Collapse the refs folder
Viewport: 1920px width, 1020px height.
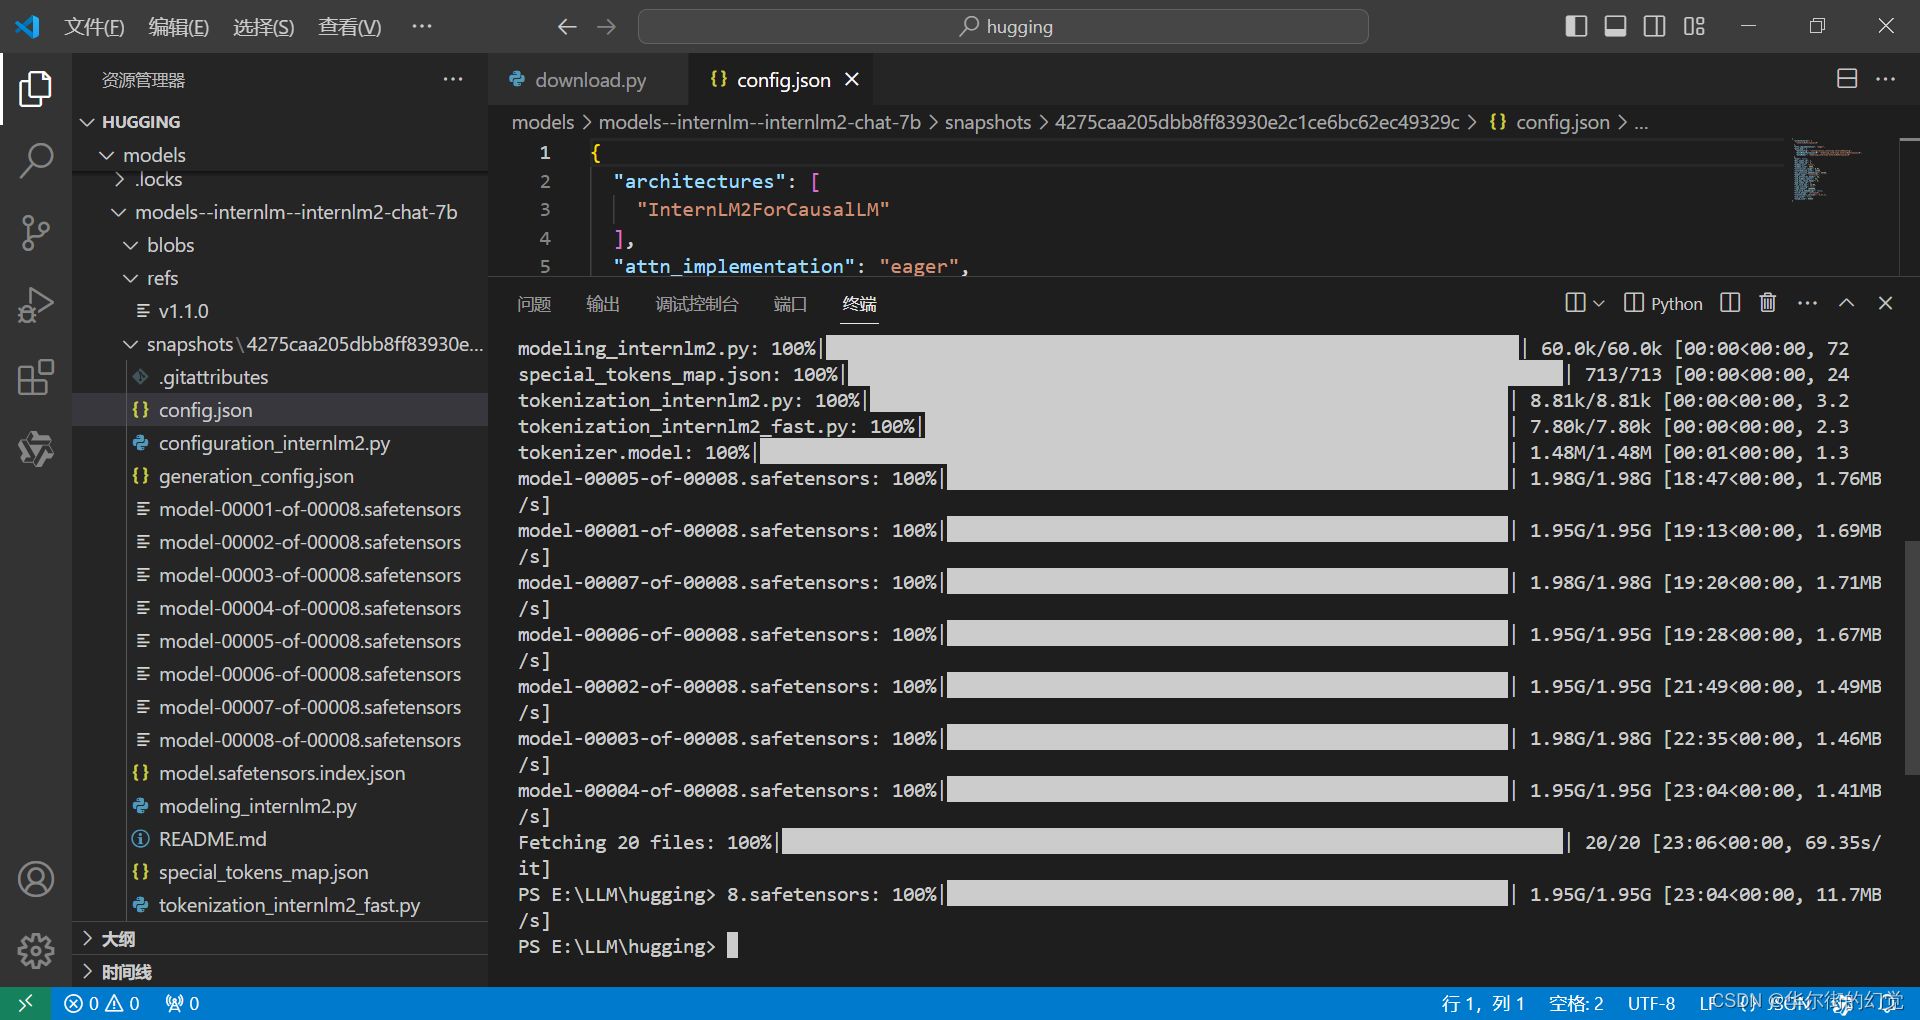280,278
